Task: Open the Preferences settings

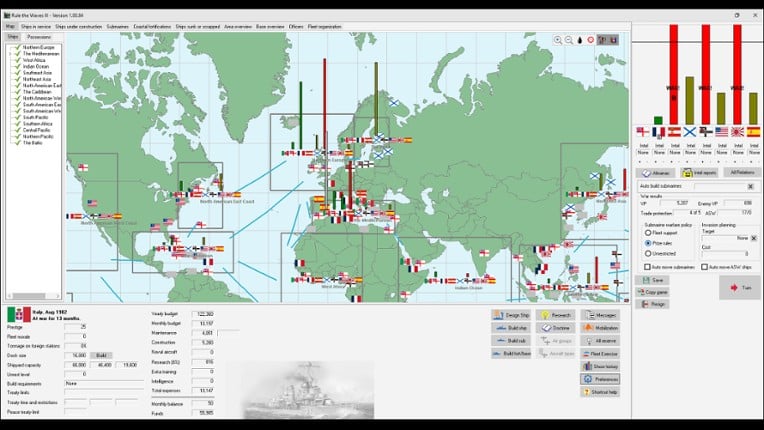Action: click(599, 380)
